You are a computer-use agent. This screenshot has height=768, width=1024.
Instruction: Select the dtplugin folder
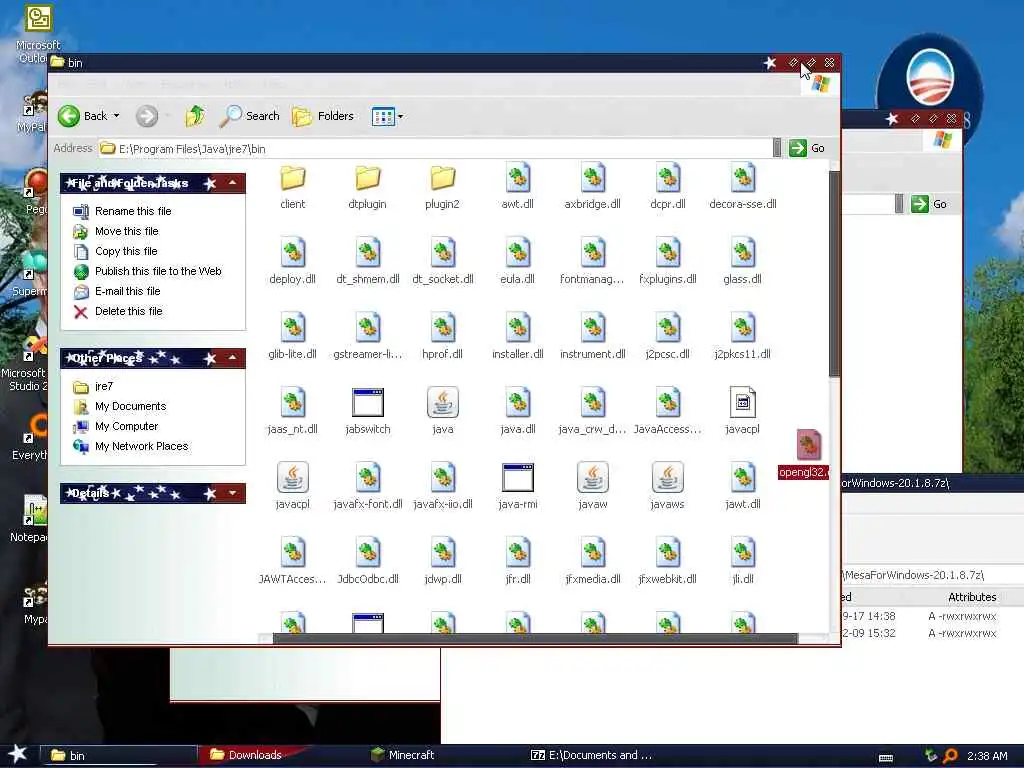(x=368, y=187)
